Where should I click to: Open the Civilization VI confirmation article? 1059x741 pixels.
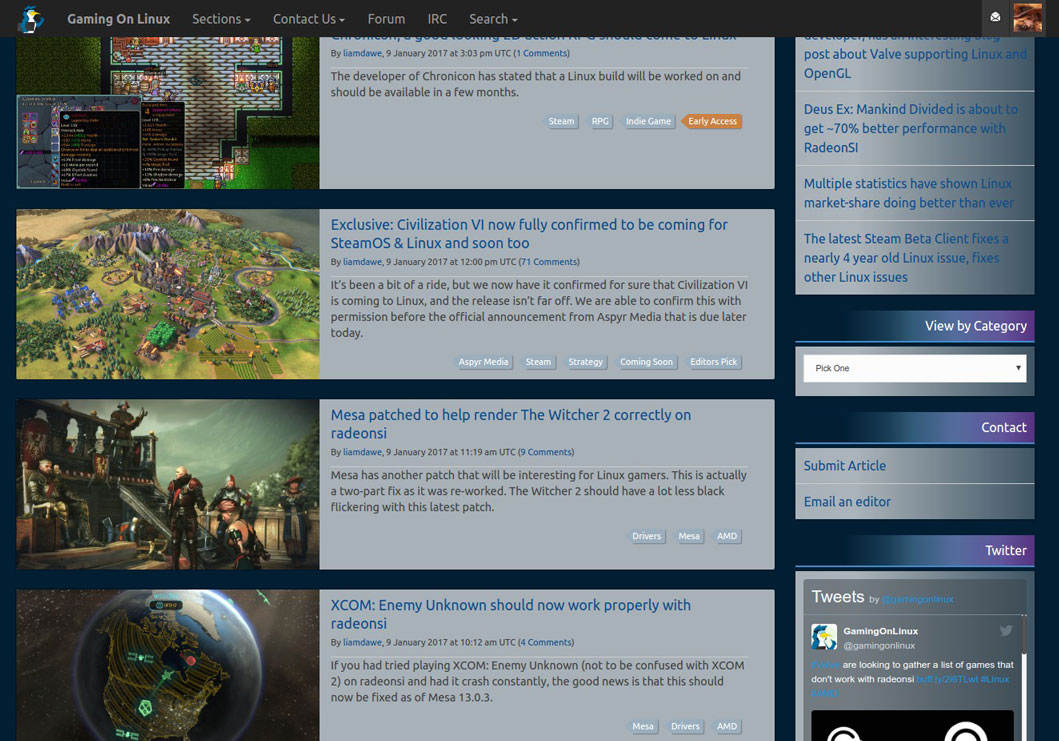528,234
